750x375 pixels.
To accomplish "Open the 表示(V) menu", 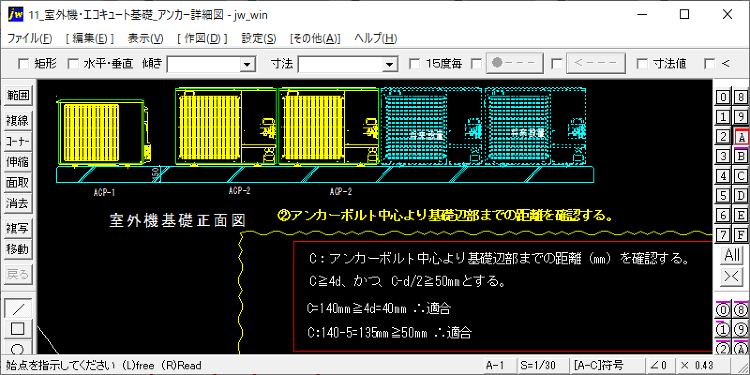I will pos(145,38).
